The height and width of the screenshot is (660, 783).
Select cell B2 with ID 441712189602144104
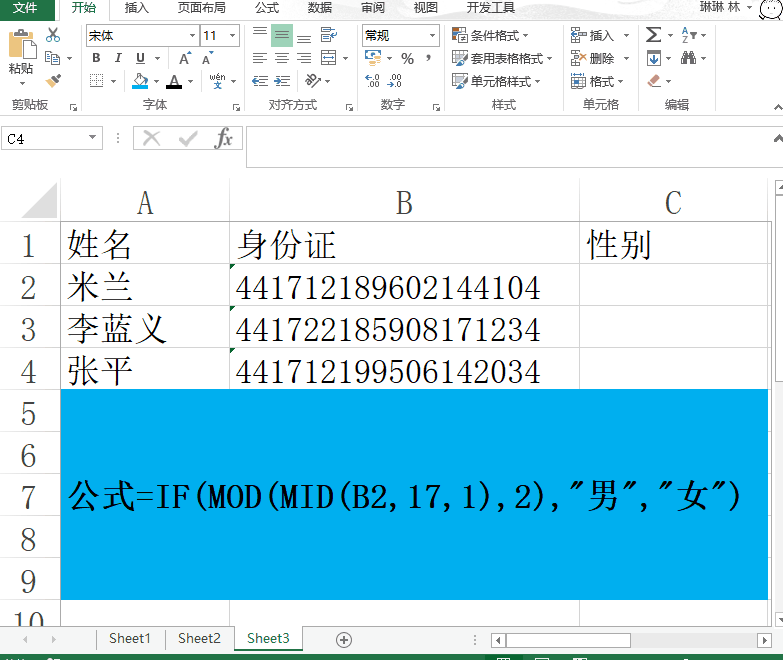pyautogui.click(x=404, y=285)
